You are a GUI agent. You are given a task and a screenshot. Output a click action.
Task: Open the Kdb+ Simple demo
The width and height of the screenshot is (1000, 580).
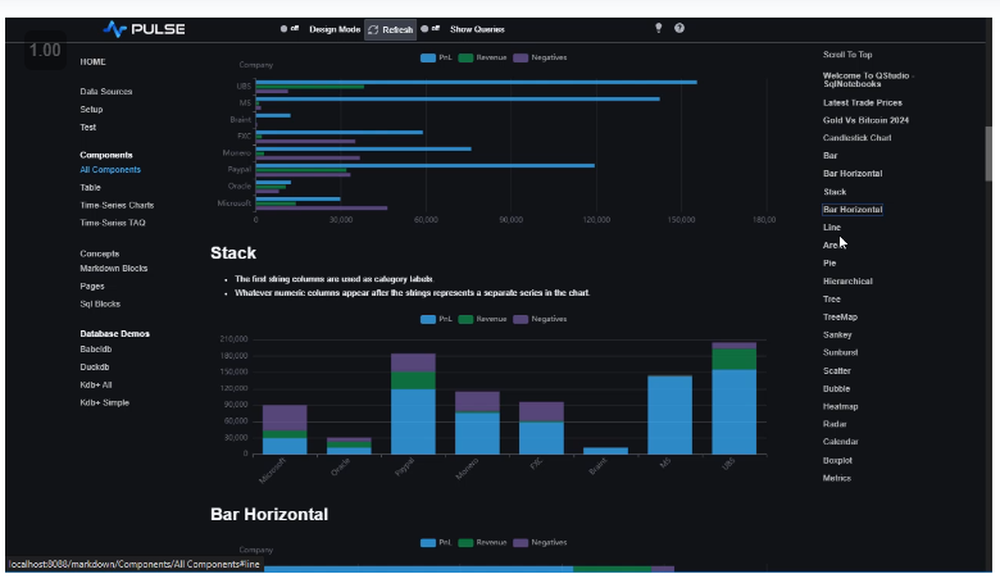point(105,403)
